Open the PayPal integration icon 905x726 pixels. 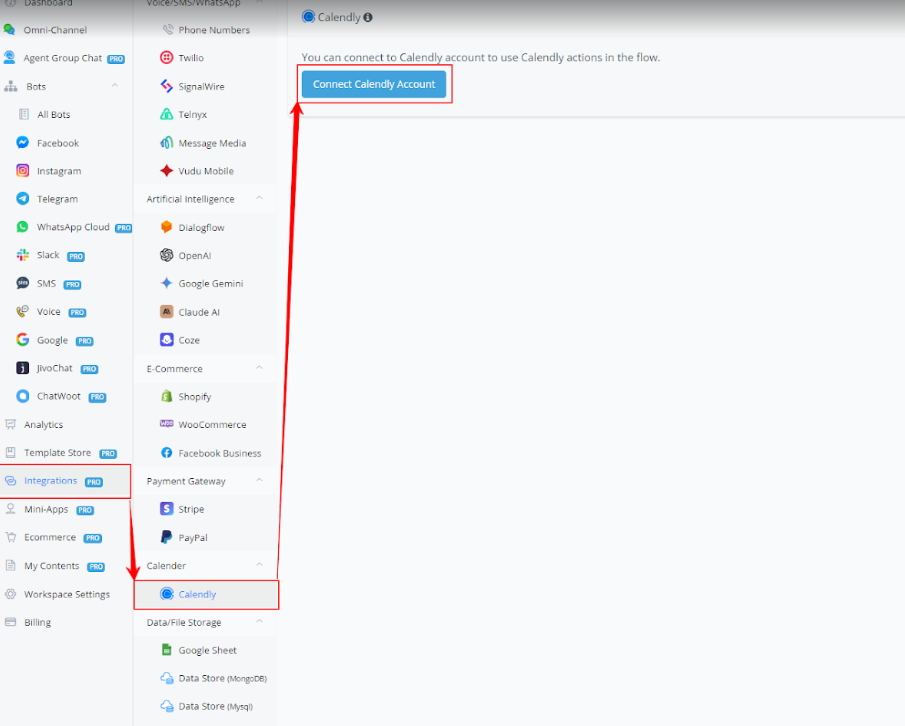167,538
